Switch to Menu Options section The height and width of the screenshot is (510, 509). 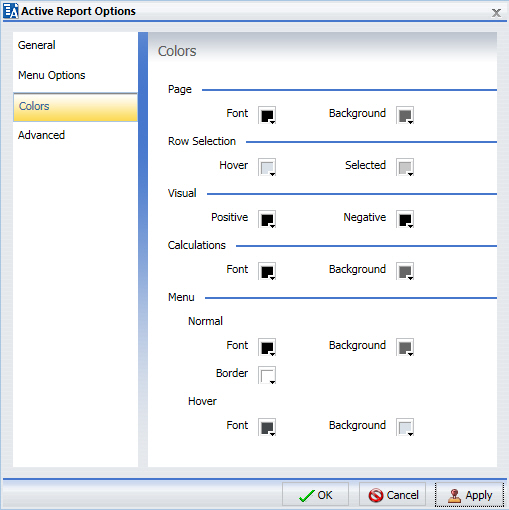pyautogui.click(x=75, y=75)
